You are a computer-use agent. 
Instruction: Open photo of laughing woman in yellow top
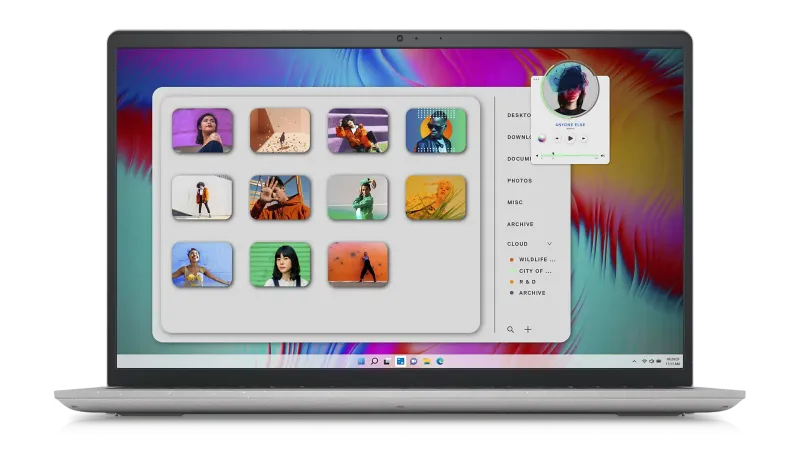pos(203,264)
